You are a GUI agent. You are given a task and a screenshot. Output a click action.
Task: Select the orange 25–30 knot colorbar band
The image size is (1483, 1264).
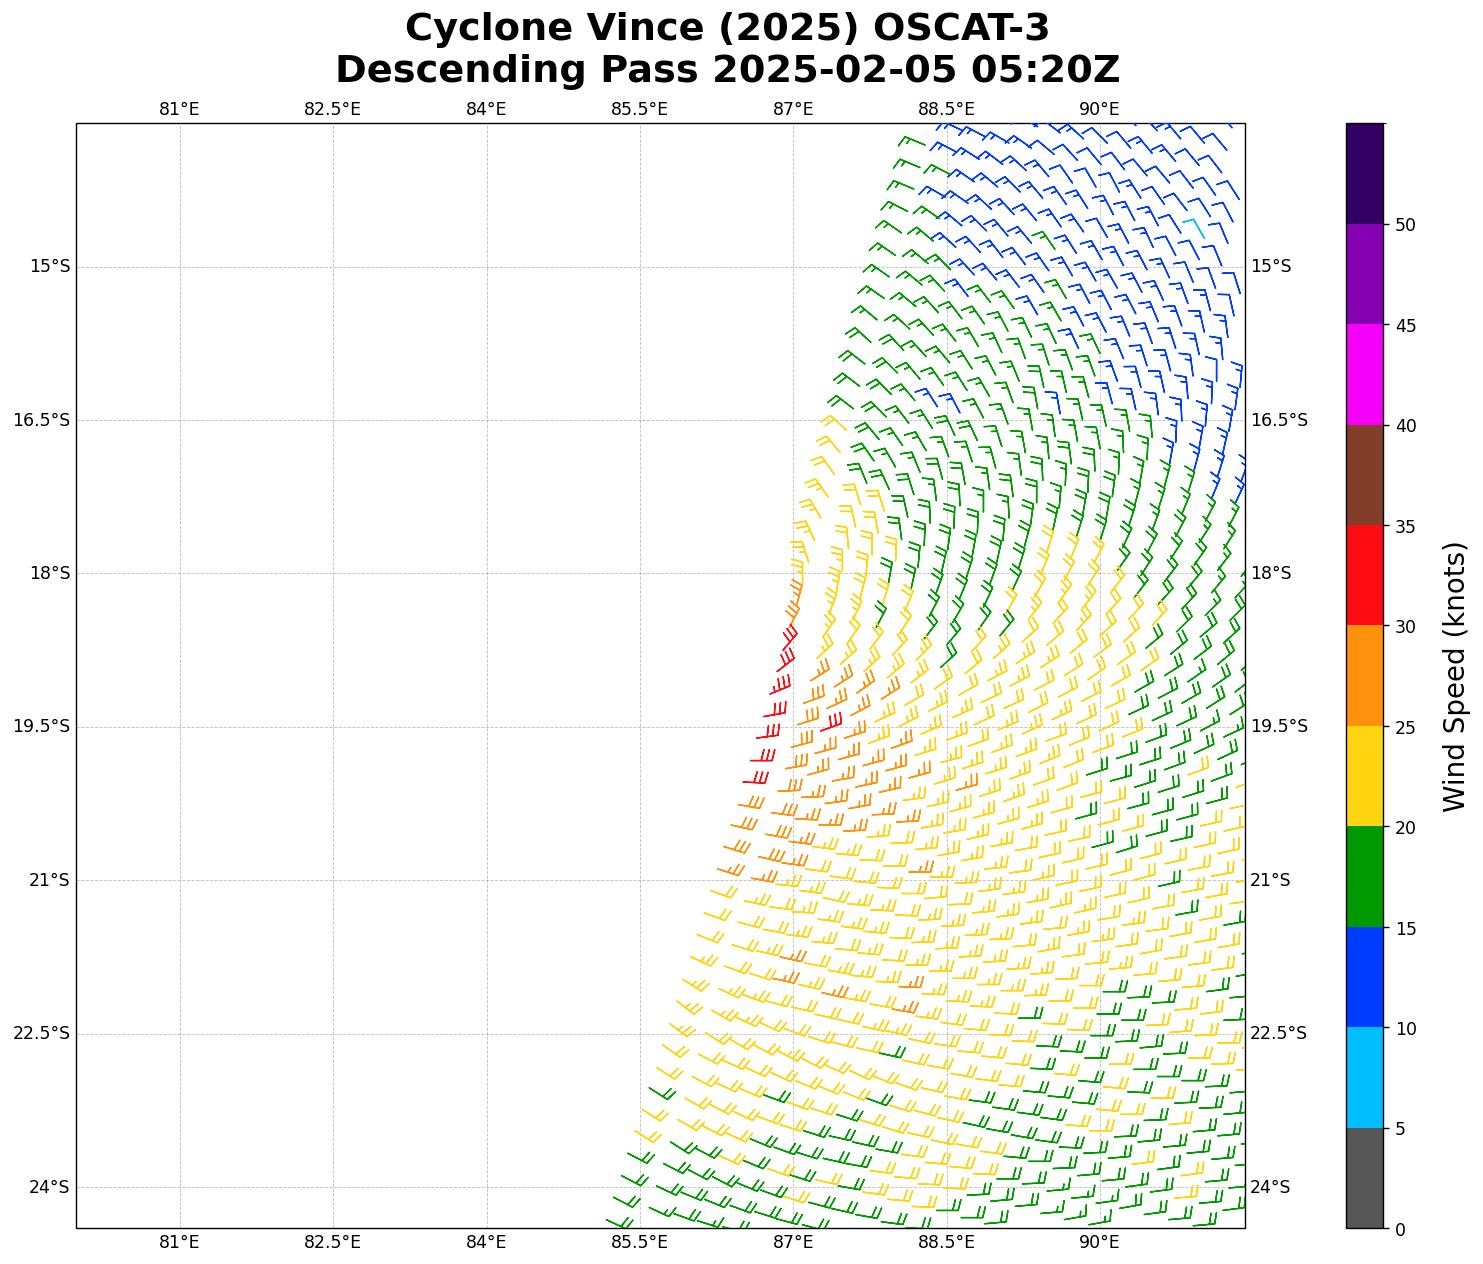(x=1364, y=676)
